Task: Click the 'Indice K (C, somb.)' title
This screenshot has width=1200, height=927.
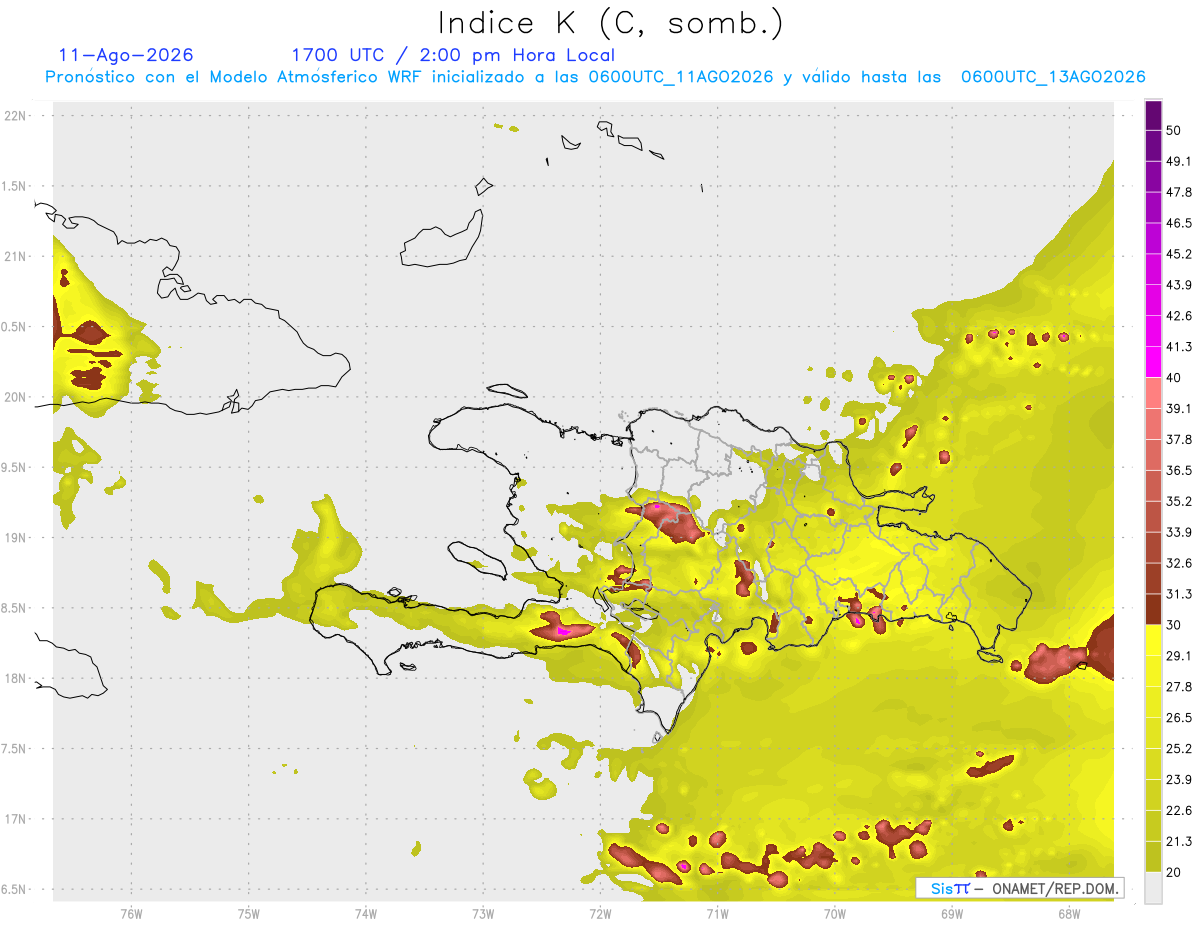Action: 610,23
